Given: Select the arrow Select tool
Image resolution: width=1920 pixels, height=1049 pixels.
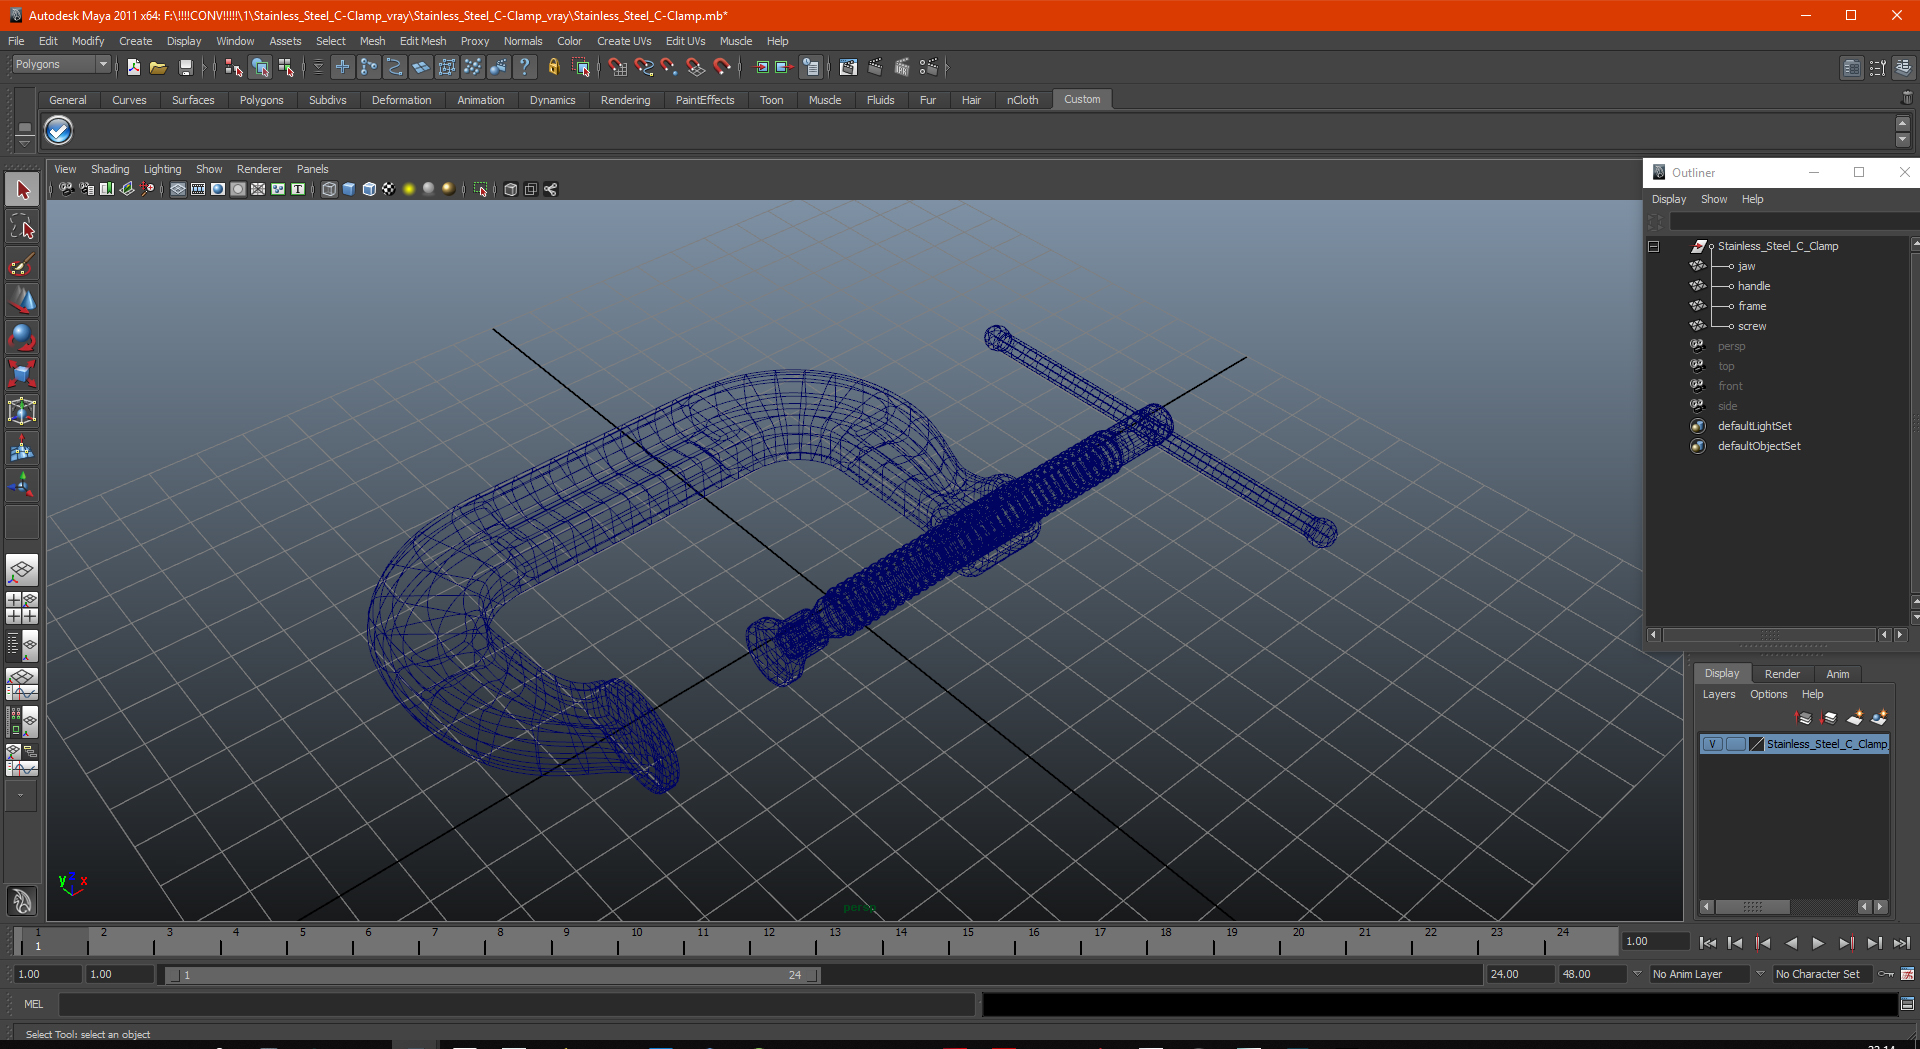Looking at the screenshot, I should pyautogui.click(x=22, y=190).
